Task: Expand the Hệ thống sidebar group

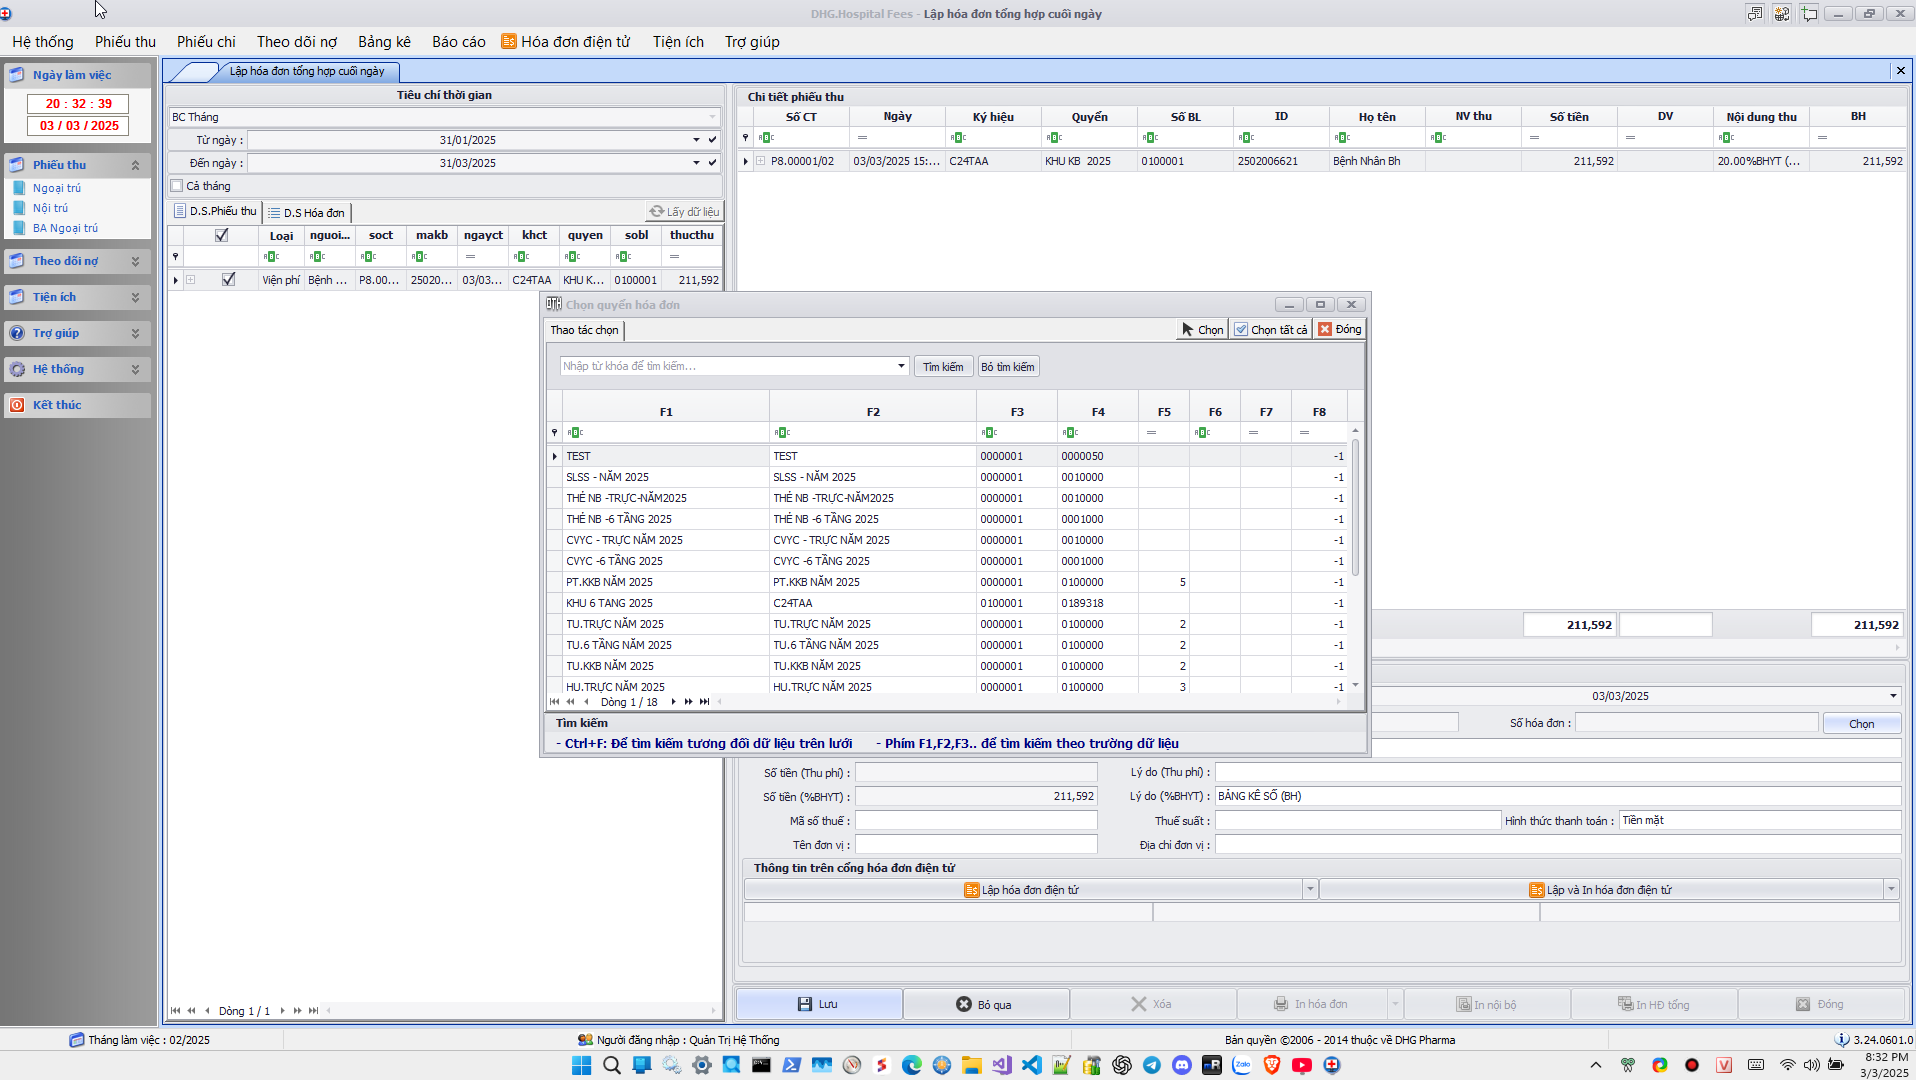Action: [x=135, y=369]
